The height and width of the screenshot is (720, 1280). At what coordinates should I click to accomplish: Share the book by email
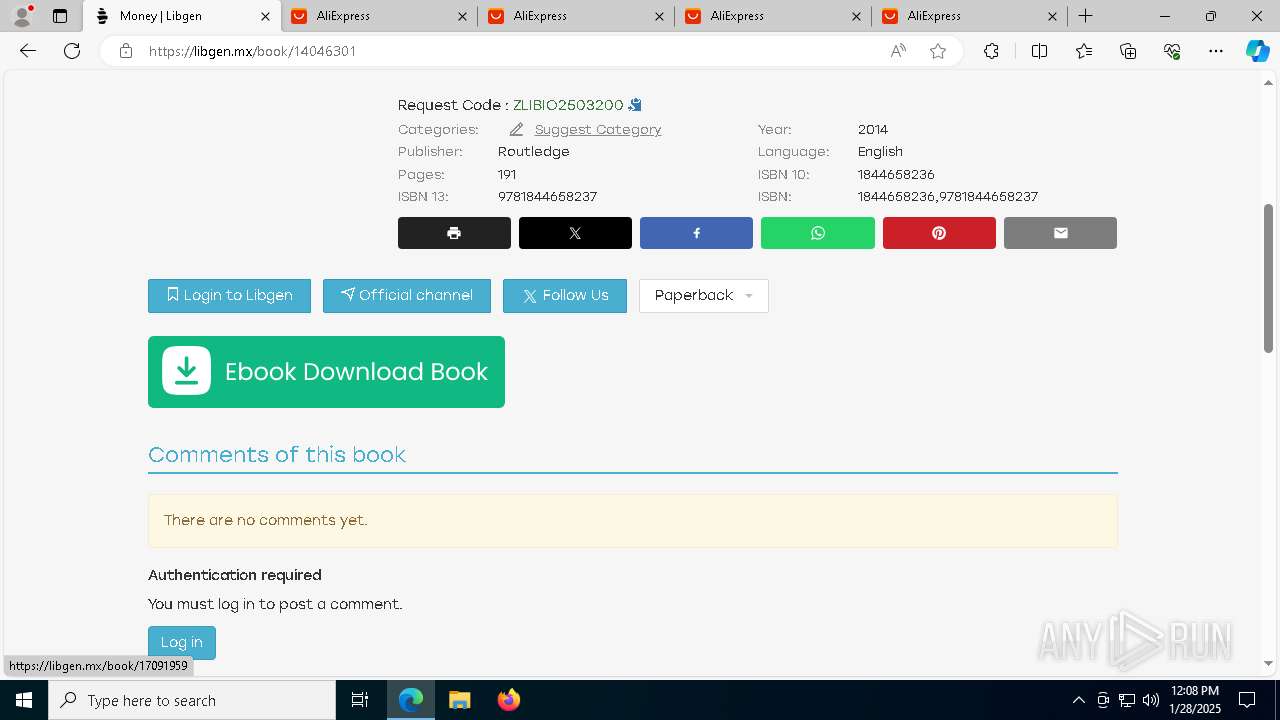pyautogui.click(x=1060, y=233)
